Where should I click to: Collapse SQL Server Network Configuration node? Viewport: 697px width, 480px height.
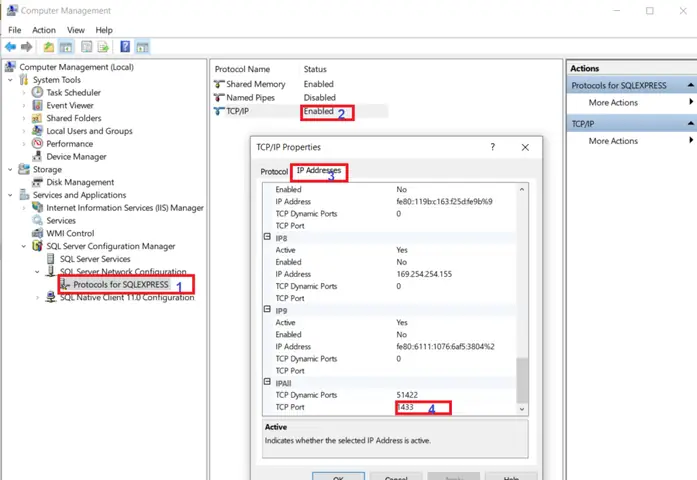(x=37, y=272)
